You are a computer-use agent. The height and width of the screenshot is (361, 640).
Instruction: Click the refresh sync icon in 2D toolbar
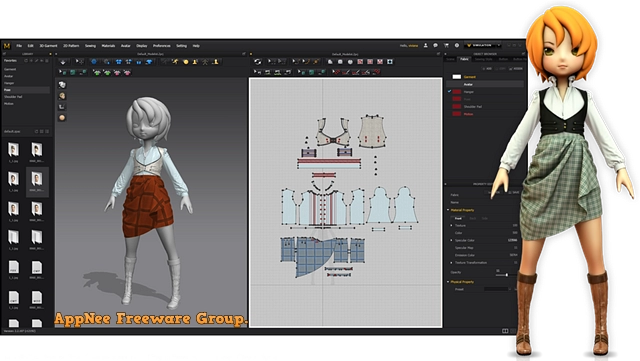tap(258, 62)
